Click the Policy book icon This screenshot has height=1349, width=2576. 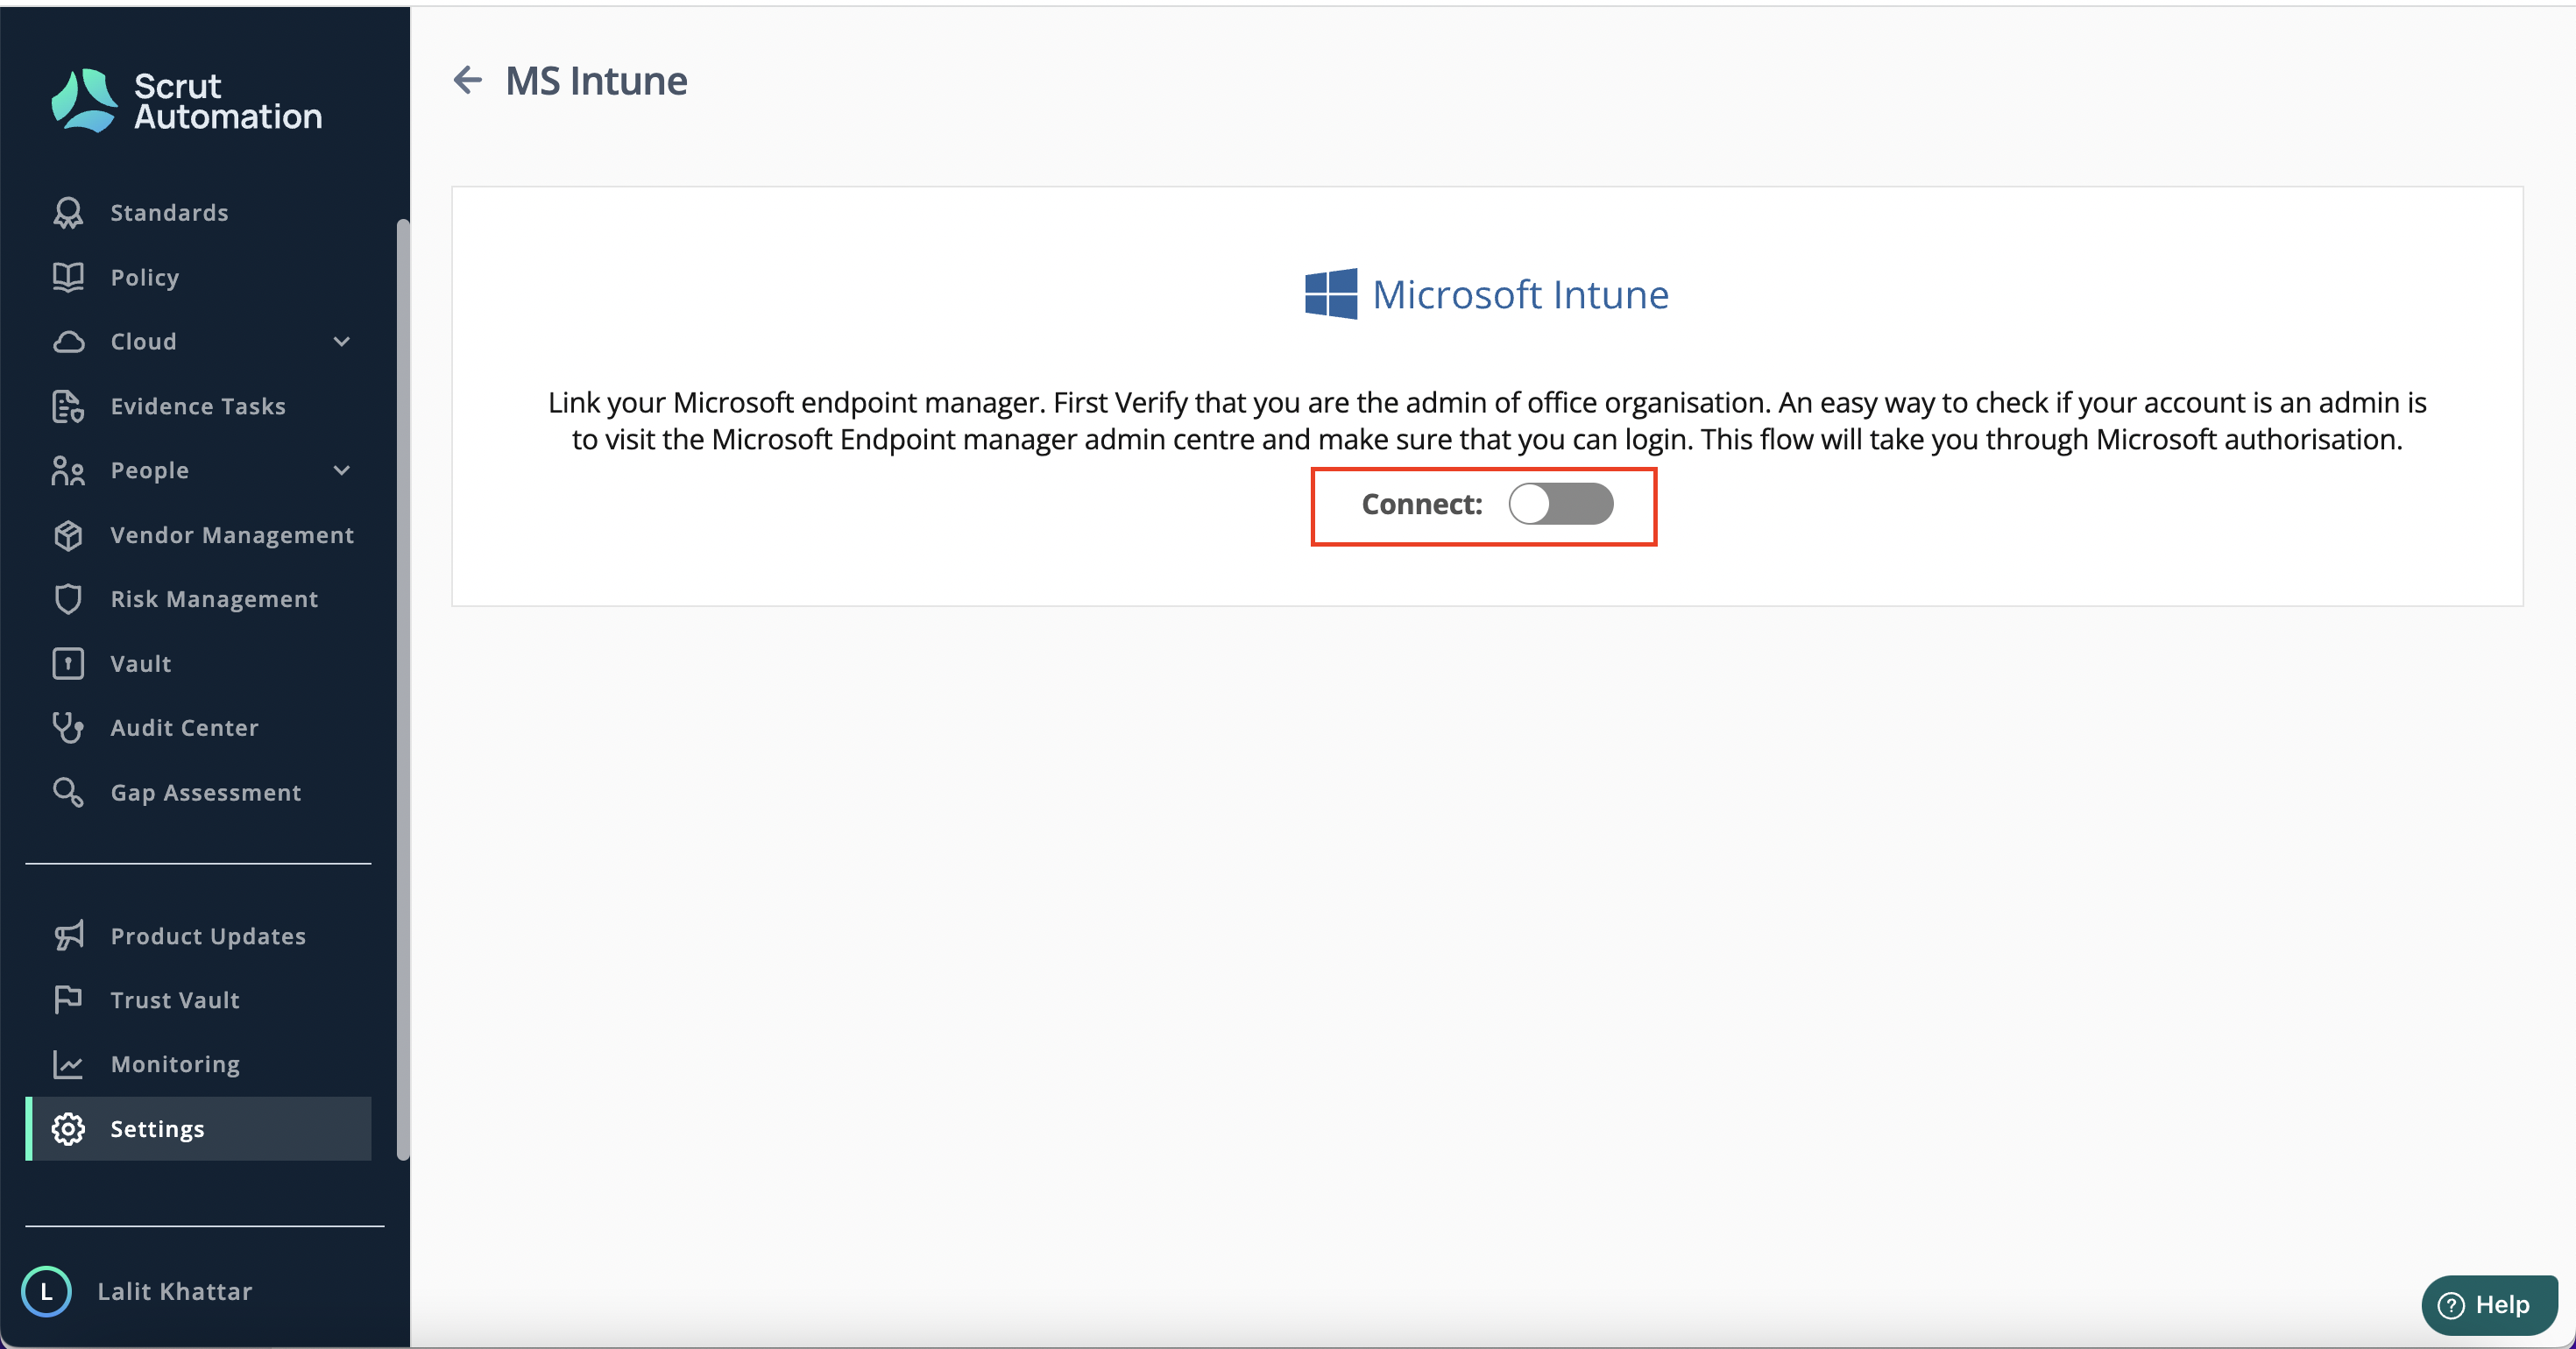point(68,277)
